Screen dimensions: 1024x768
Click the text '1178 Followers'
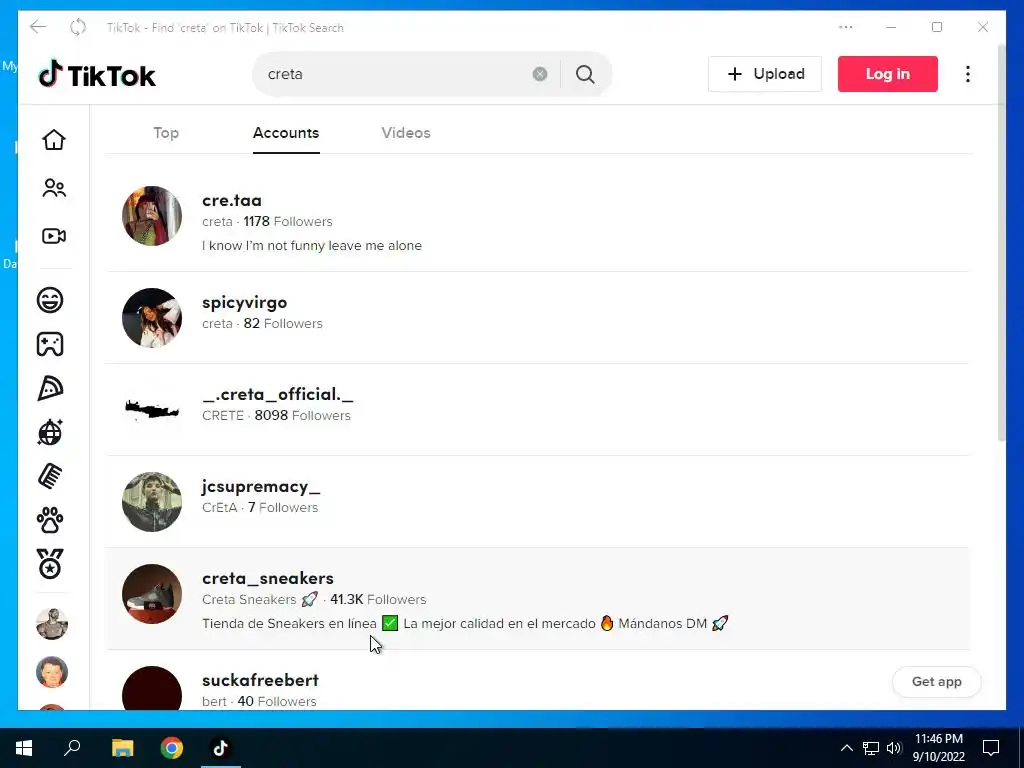[287, 221]
